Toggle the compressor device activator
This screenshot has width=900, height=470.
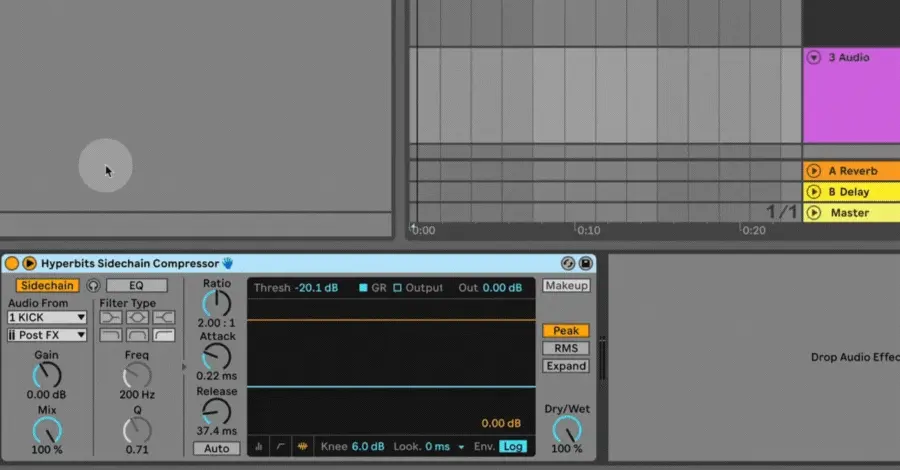(11, 263)
